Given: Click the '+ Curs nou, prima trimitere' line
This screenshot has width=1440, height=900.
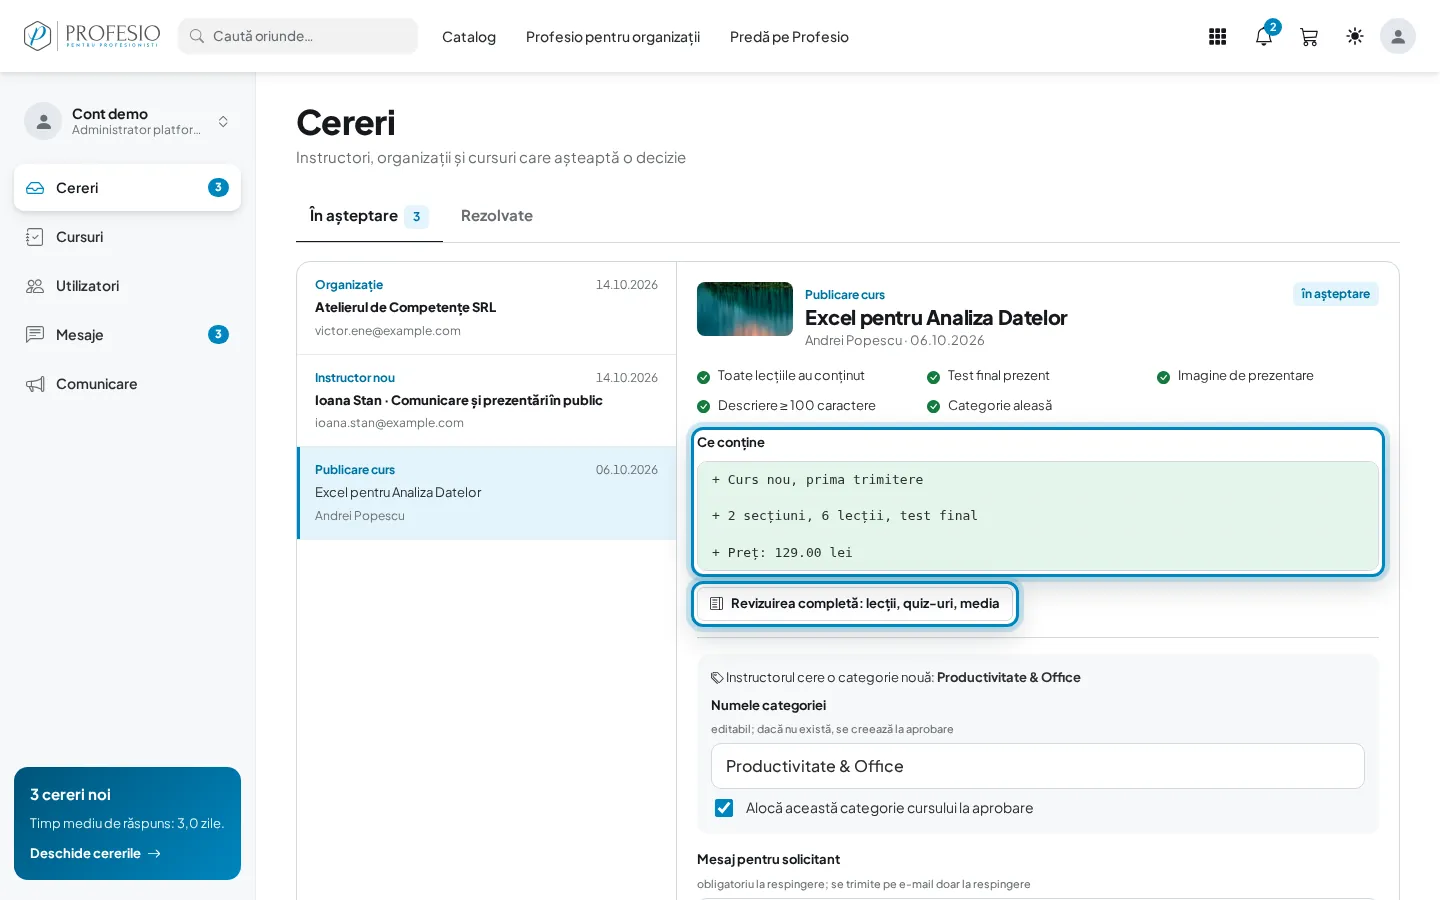Looking at the screenshot, I should (x=817, y=480).
